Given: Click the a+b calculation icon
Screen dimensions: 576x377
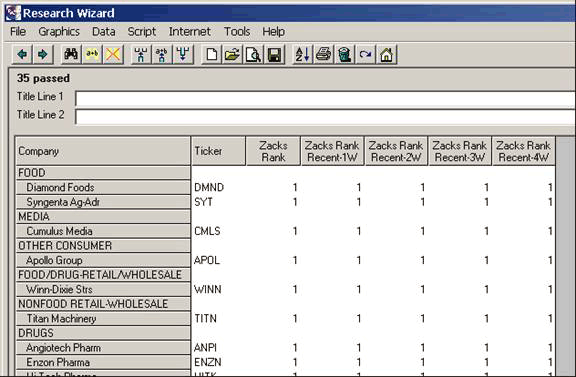Looking at the screenshot, I should pos(92,55).
